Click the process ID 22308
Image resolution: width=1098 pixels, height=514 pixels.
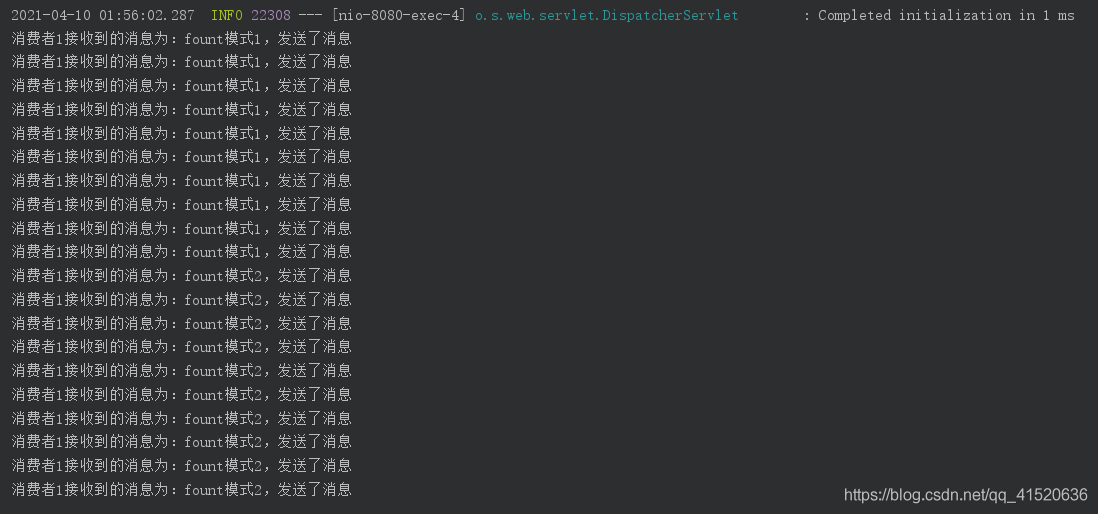pyautogui.click(x=271, y=15)
